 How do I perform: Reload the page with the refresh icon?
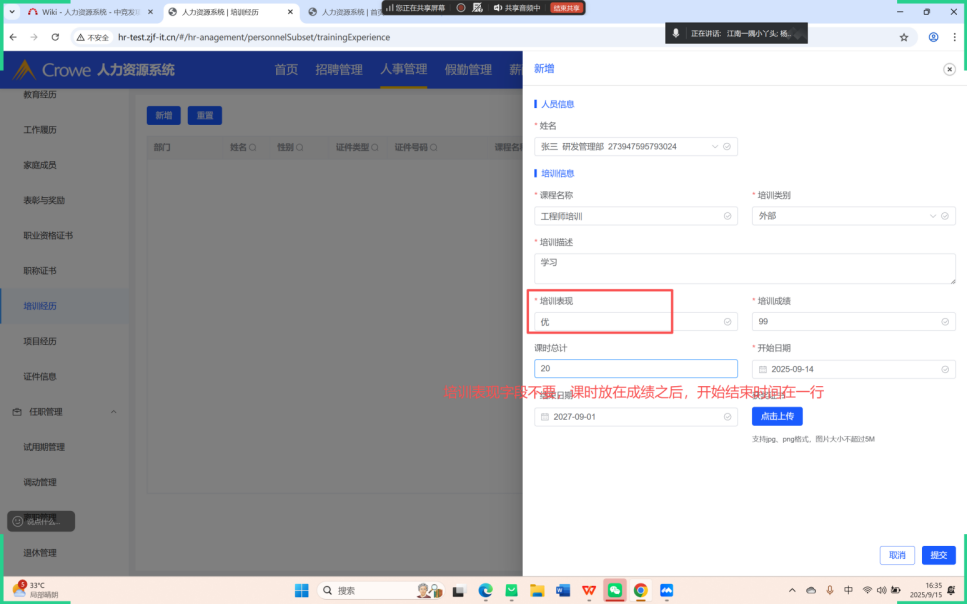[55, 37]
